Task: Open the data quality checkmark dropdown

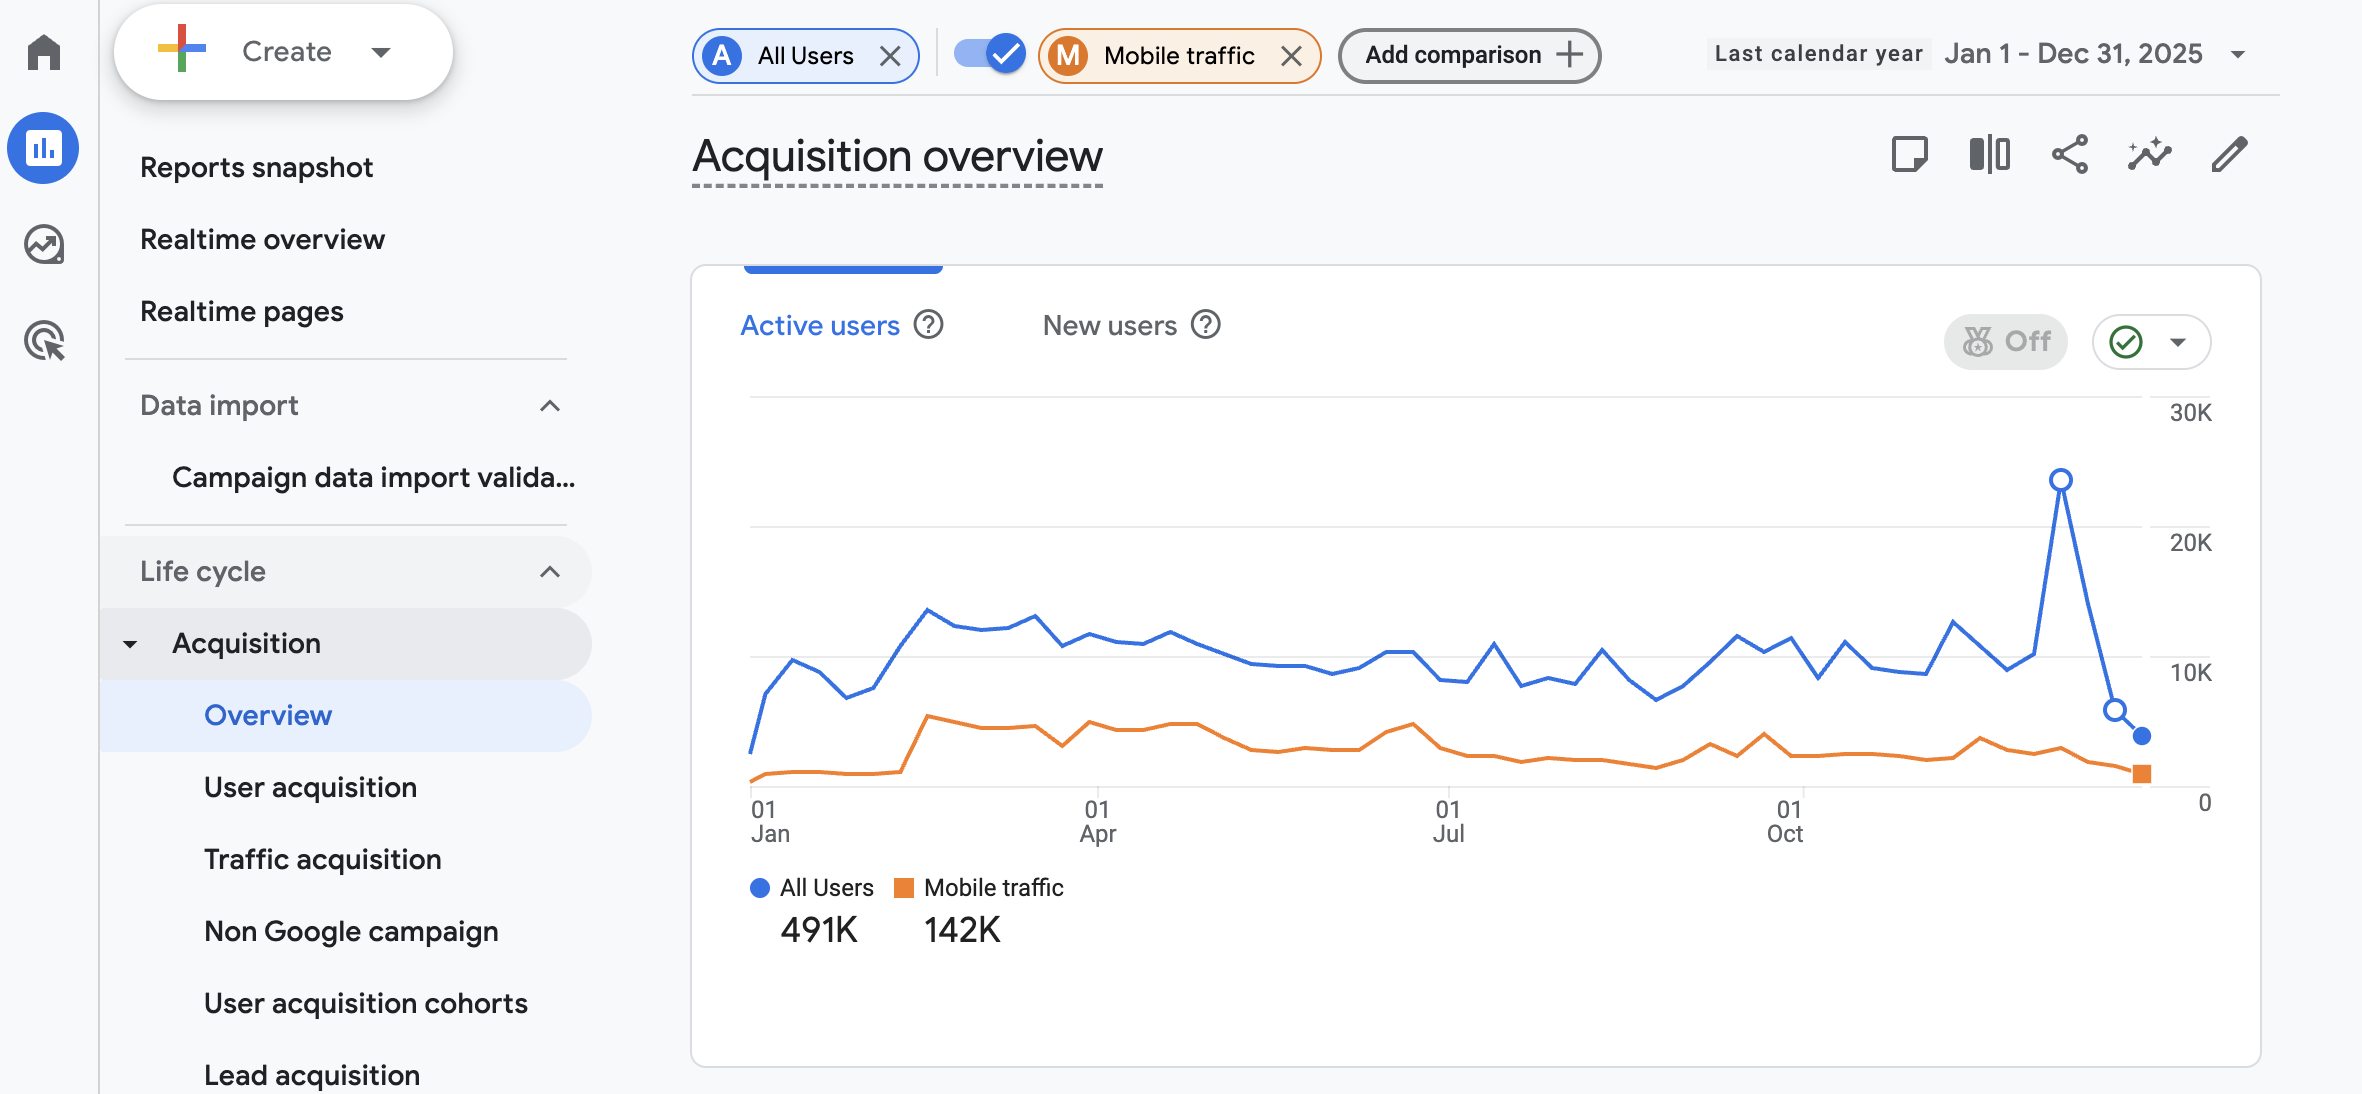Action: (2151, 342)
